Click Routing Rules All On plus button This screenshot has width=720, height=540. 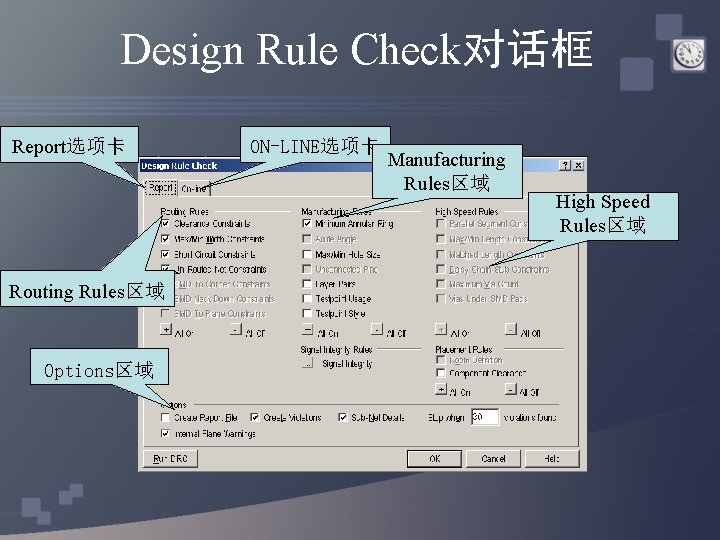(166, 329)
